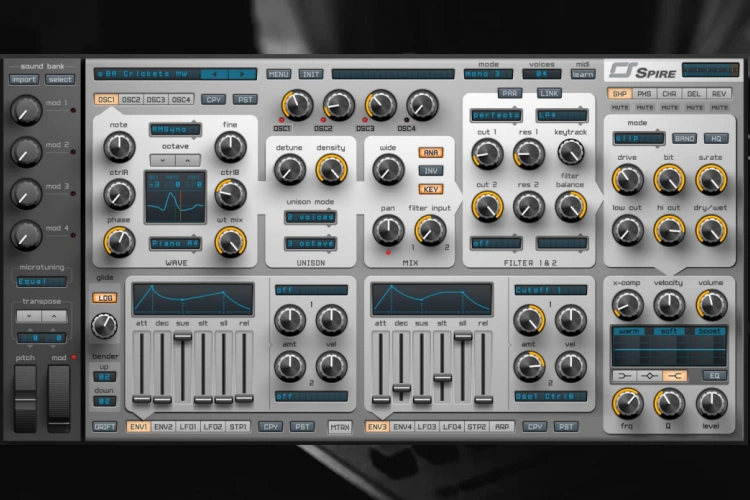
Task: Click the ENV3 sll slider handle
Action: coord(463,337)
